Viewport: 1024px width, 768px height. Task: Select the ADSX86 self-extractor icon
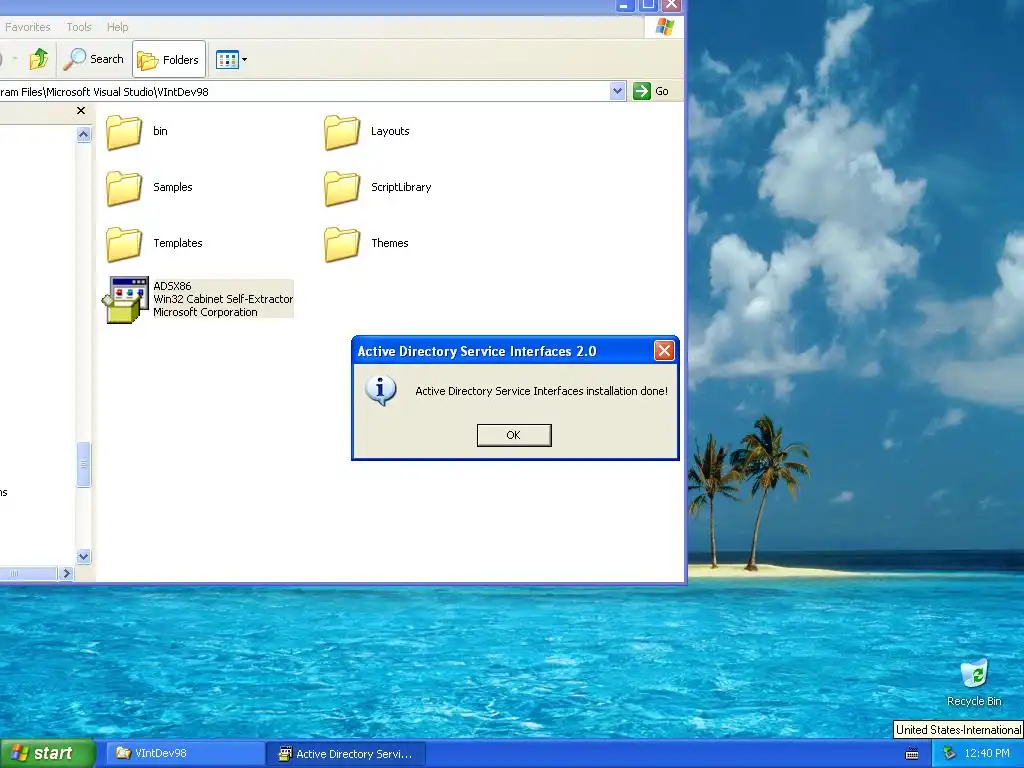click(125, 300)
